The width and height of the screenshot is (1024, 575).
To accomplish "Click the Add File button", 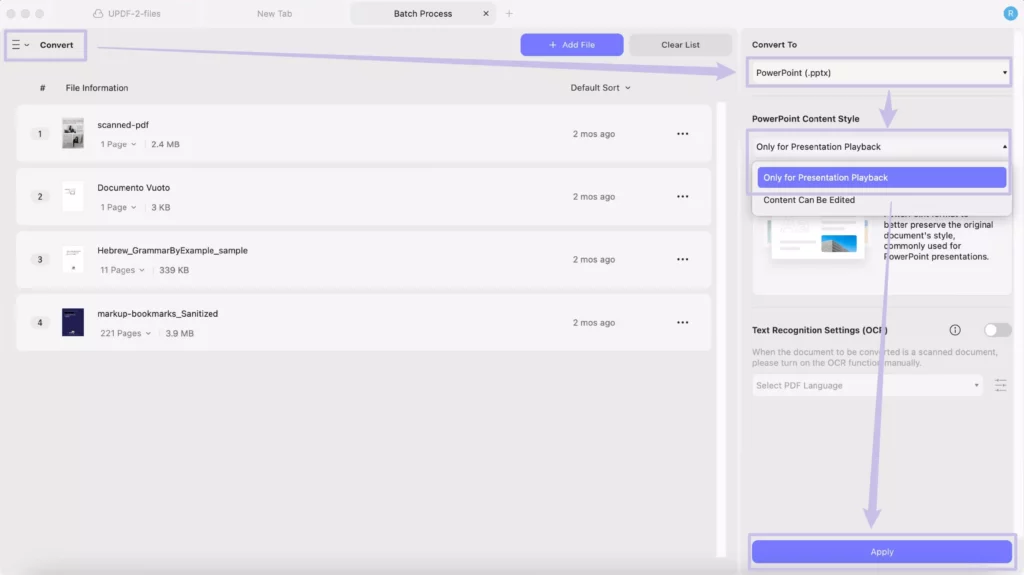I will click(571, 45).
